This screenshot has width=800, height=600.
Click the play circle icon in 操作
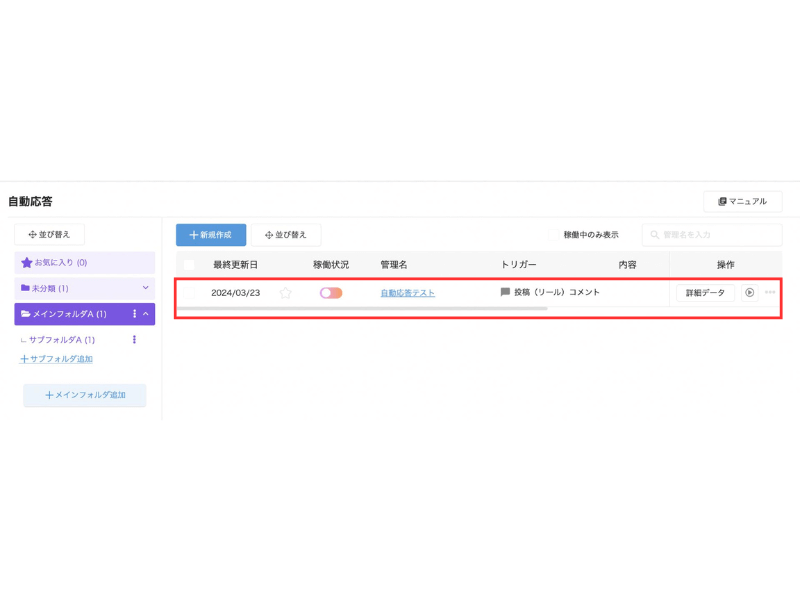[749, 293]
